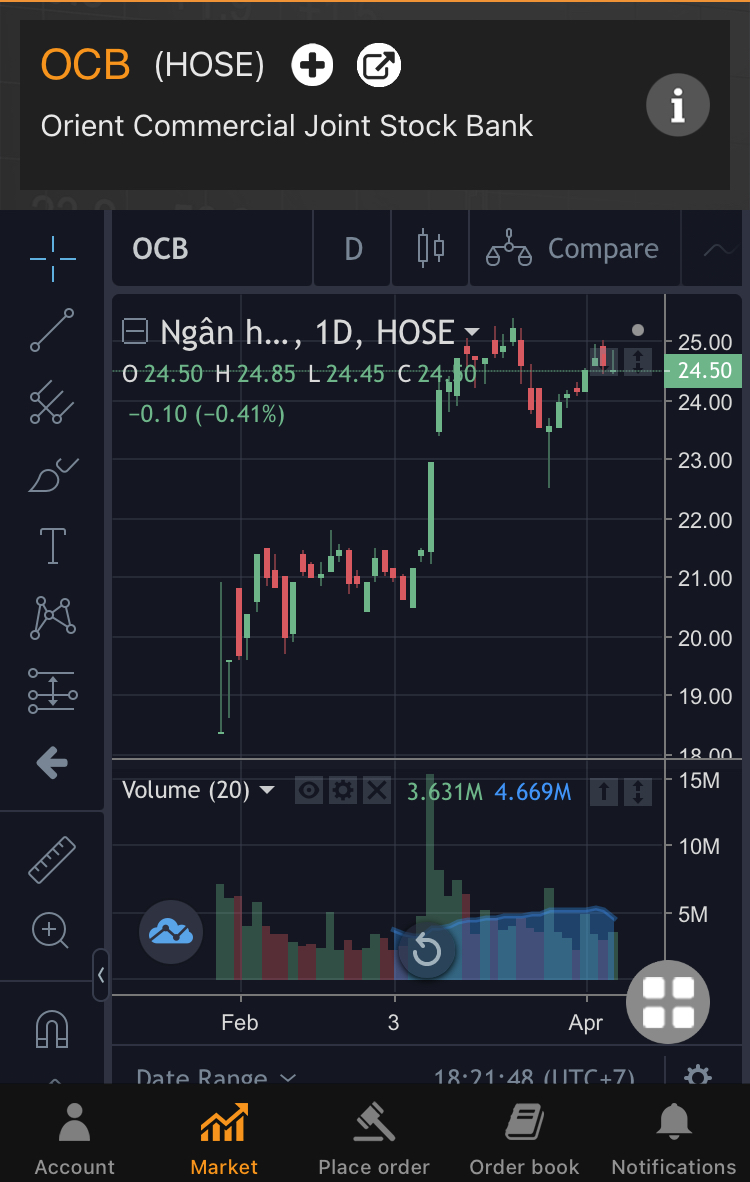Open the OCB symbol search field
Screen dimensions: 750x1182
(x=212, y=248)
